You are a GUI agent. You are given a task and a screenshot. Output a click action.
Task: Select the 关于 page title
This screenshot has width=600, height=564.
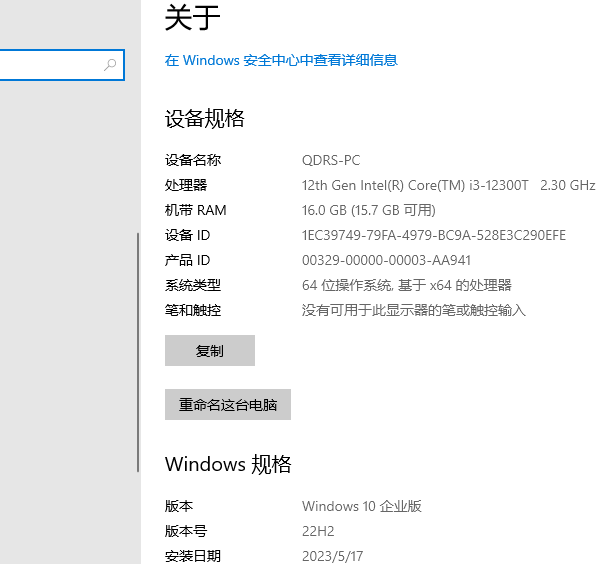(192, 18)
